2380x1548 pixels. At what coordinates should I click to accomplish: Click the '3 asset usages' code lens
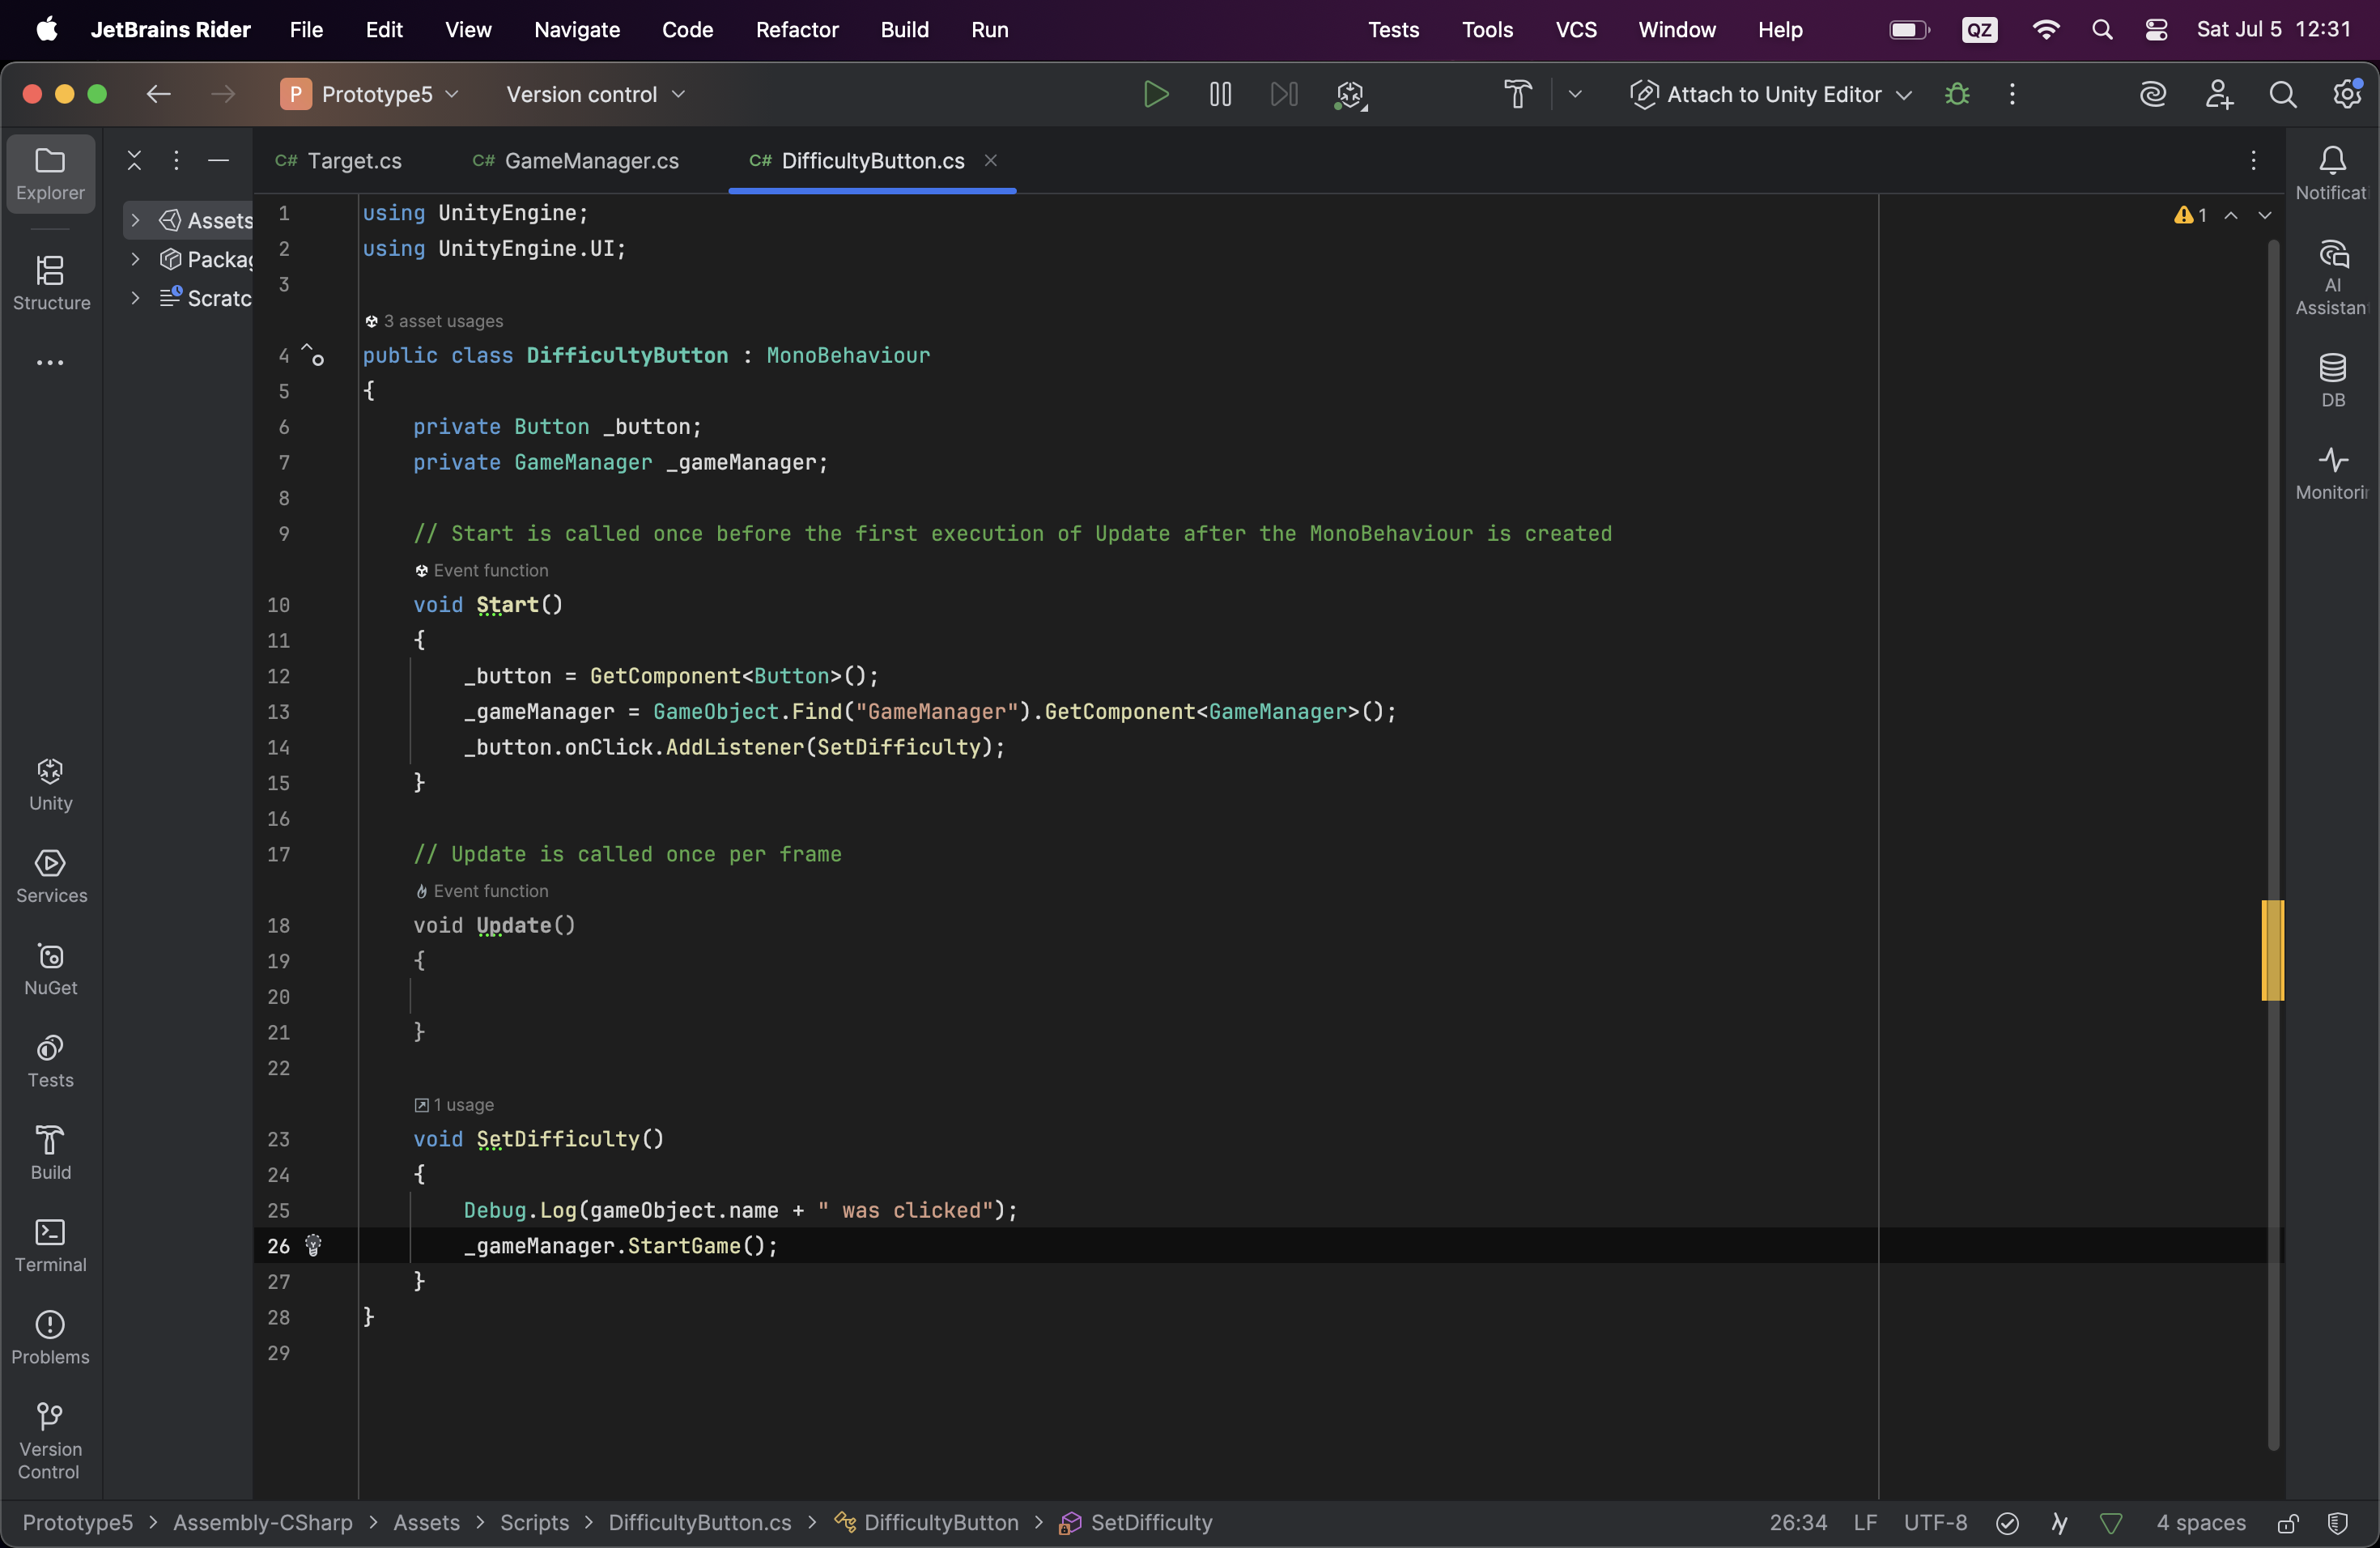434,321
